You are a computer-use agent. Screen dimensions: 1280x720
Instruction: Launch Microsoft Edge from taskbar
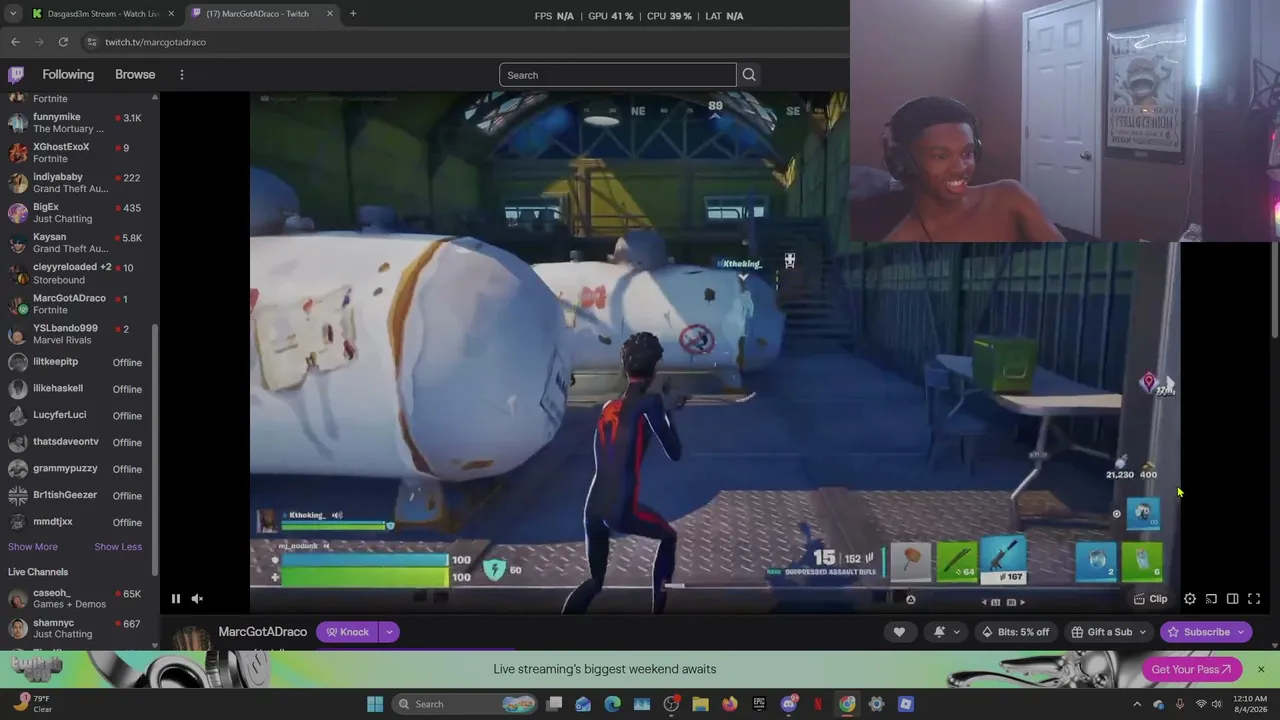coord(613,704)
